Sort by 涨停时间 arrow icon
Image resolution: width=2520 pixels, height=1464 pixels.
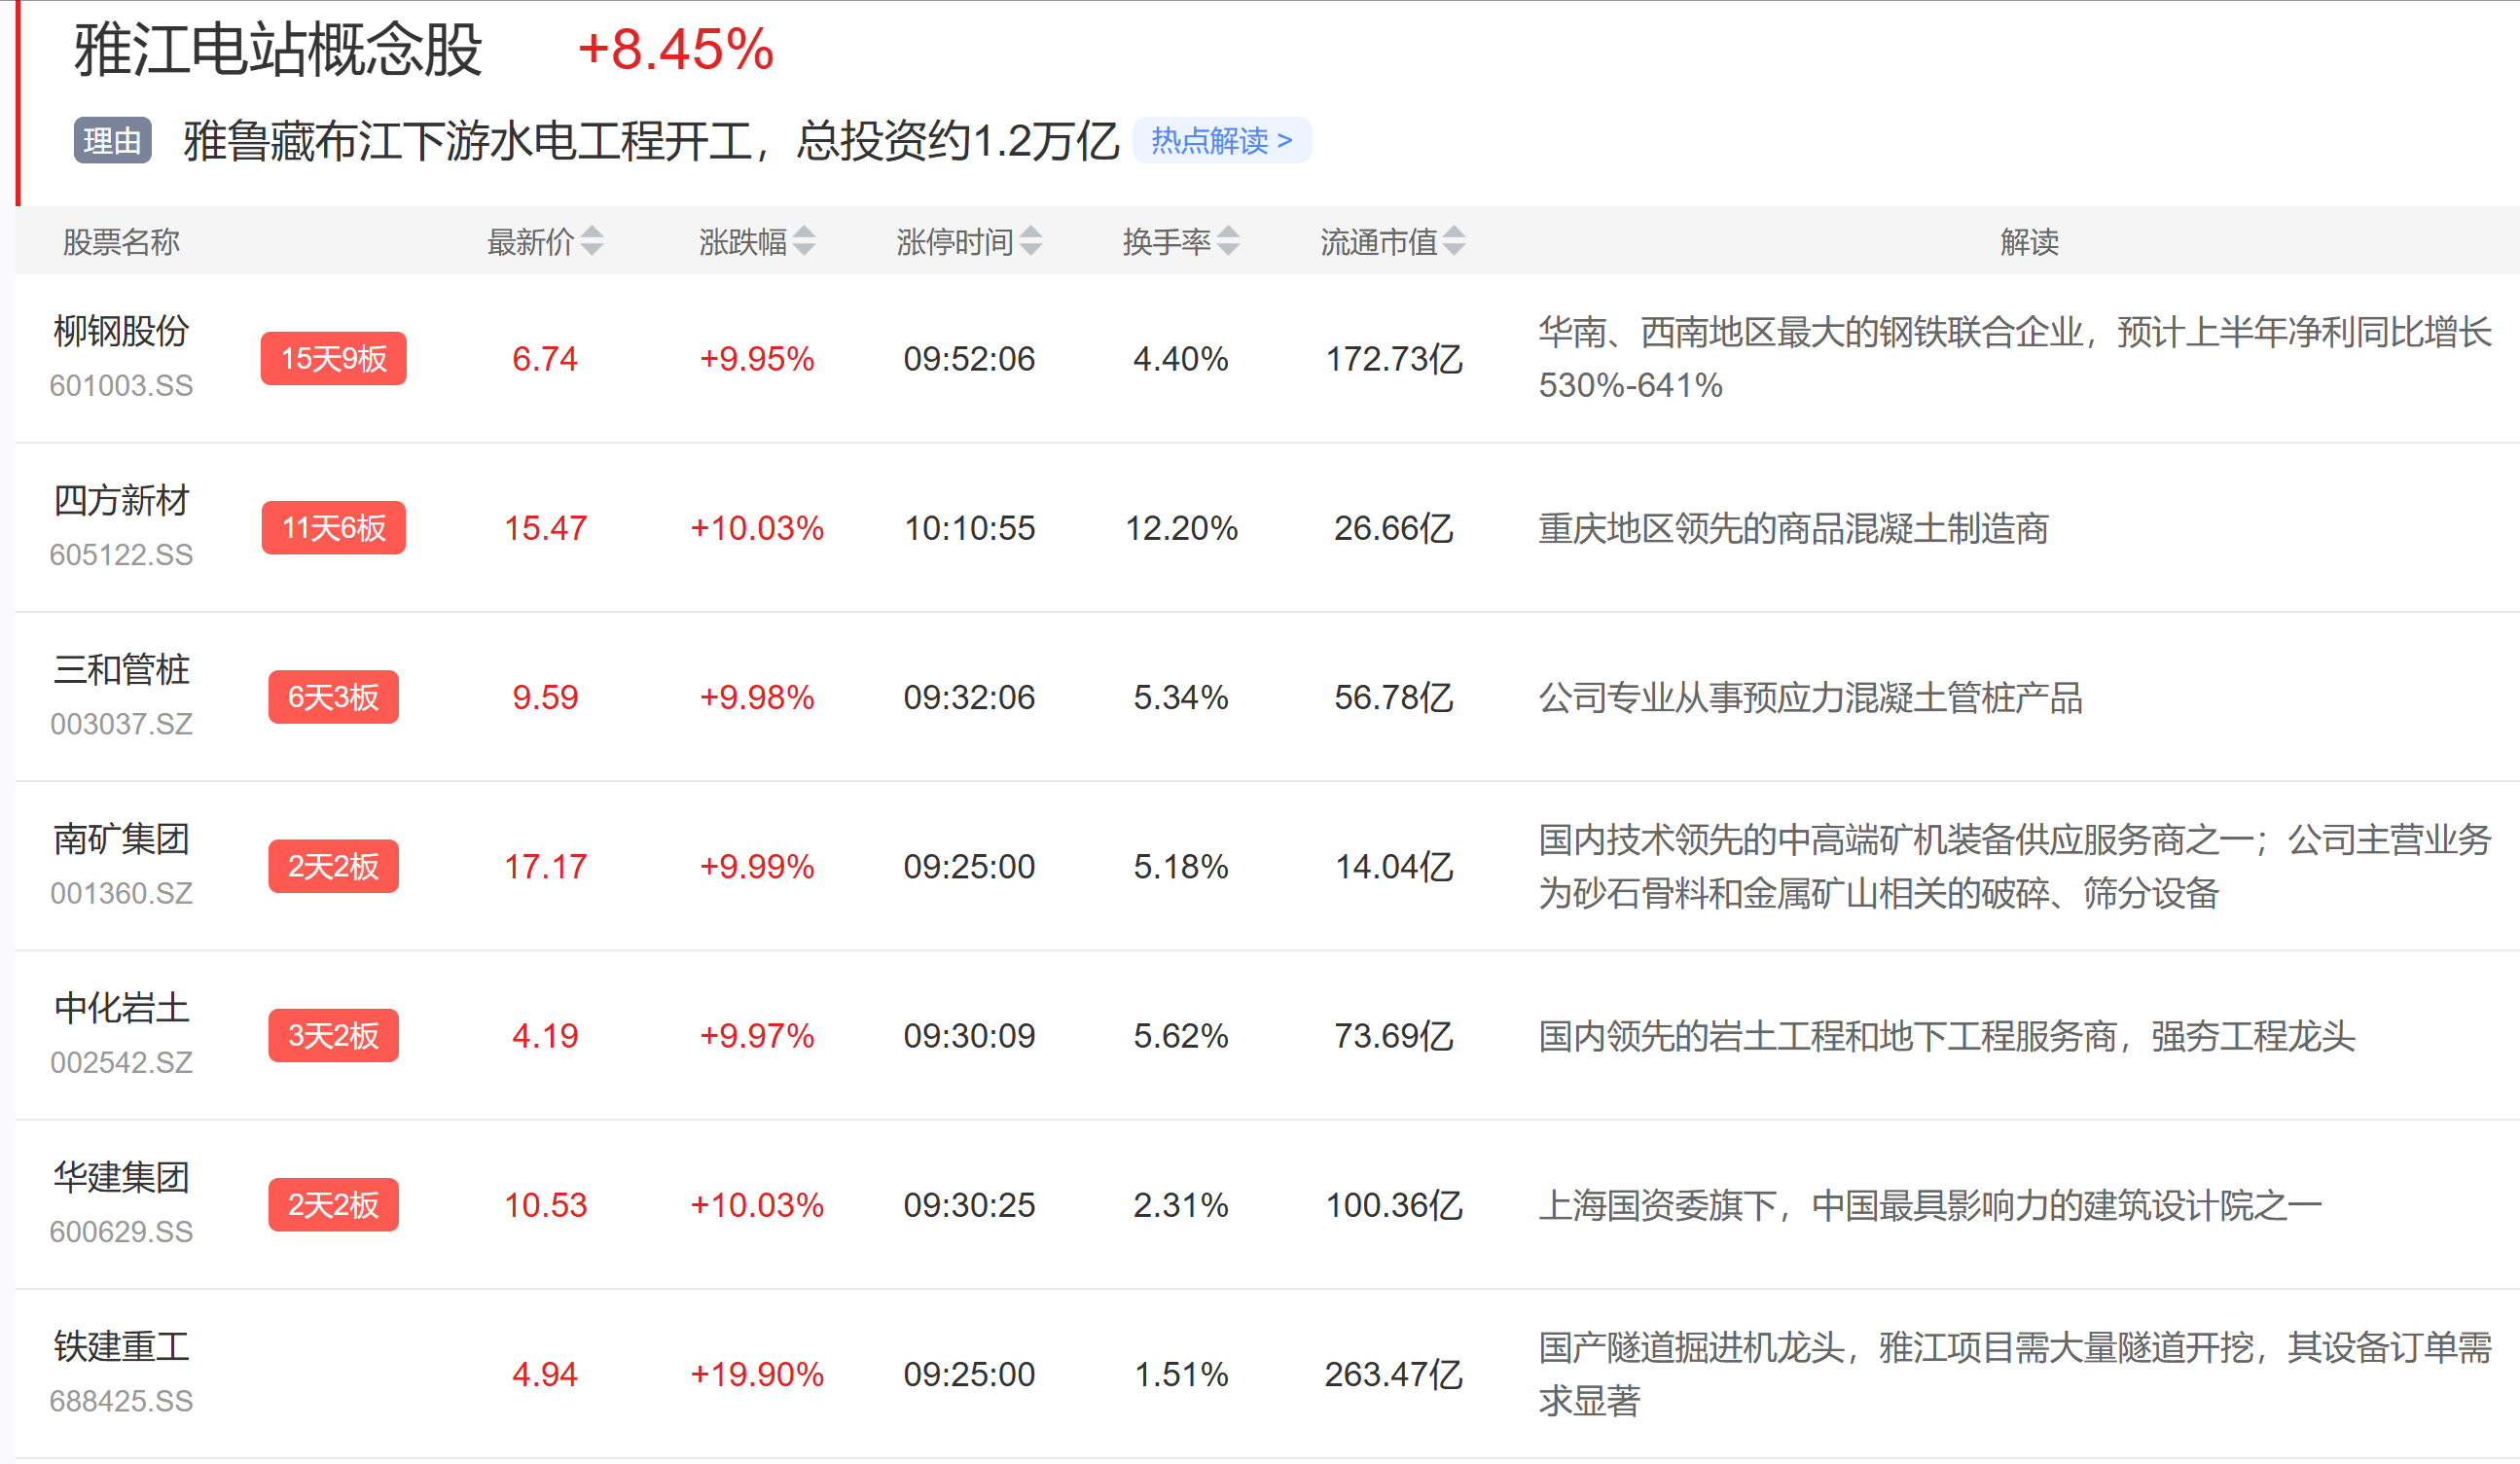[1030, 241]
